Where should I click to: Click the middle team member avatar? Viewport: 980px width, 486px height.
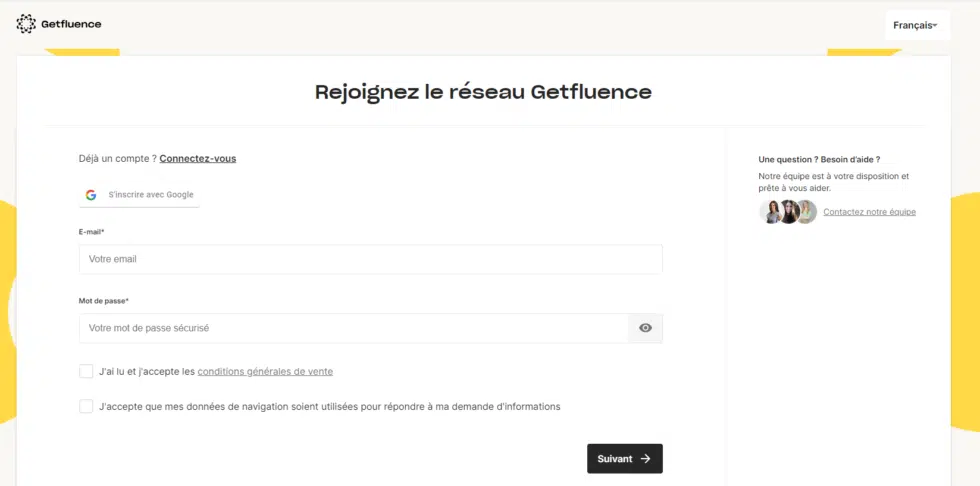coord(789,212)
